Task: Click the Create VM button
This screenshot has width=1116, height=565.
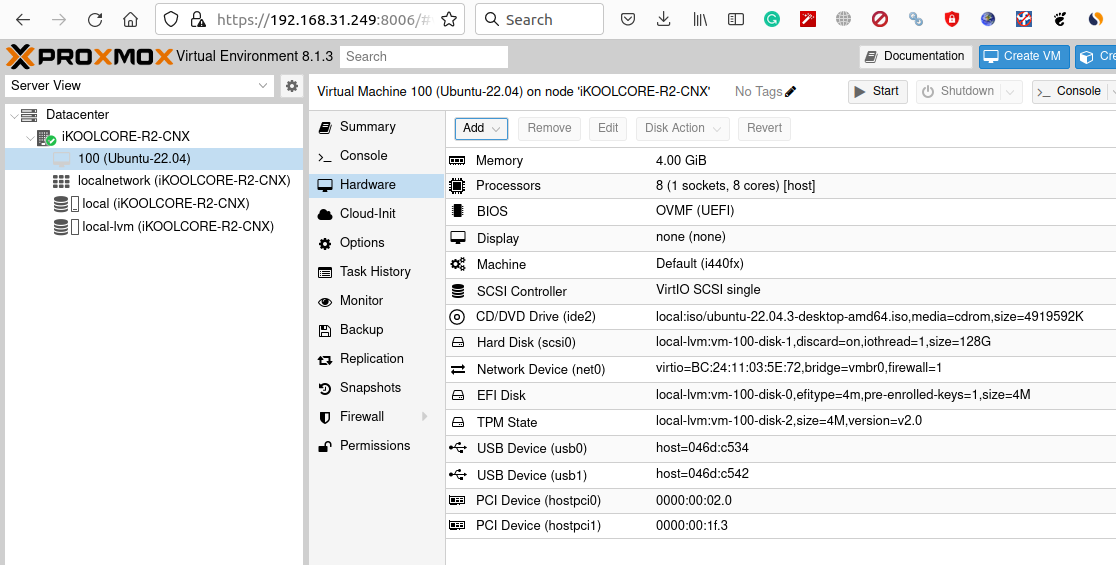Action: (1023, 56)
